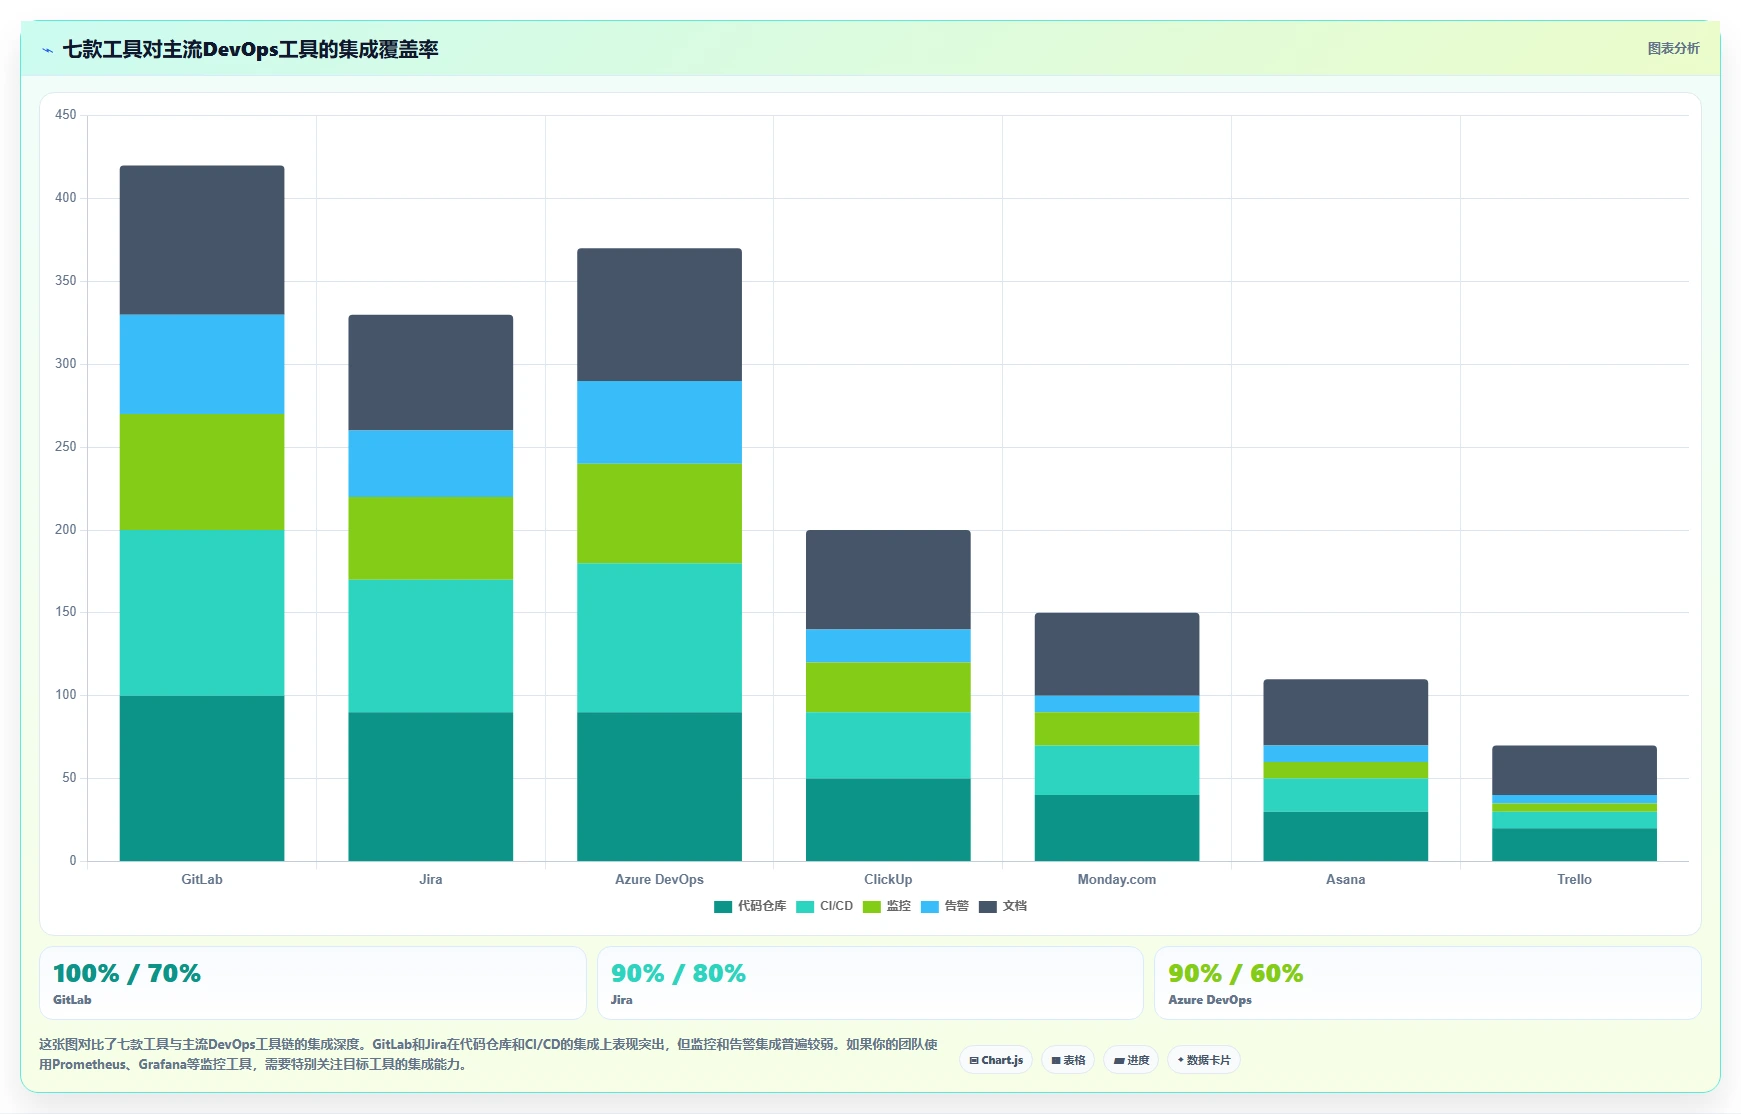Click the small icon before the chart title
This screenshot has height=1114, width=1741.
click(47, 50)
